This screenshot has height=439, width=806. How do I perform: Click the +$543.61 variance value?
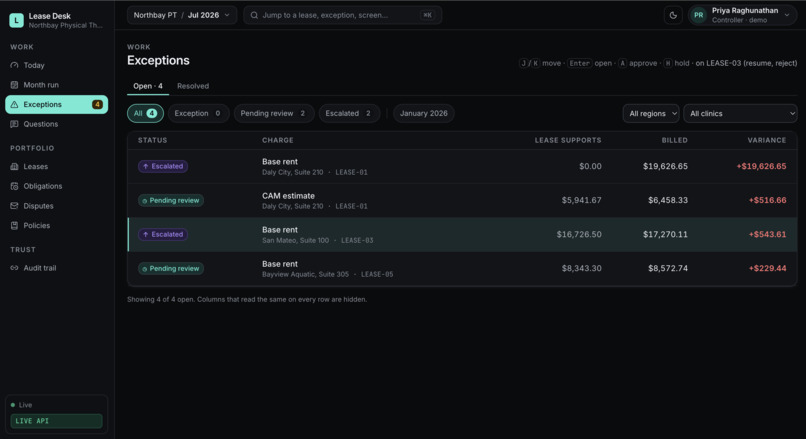[x=767, y=234]
